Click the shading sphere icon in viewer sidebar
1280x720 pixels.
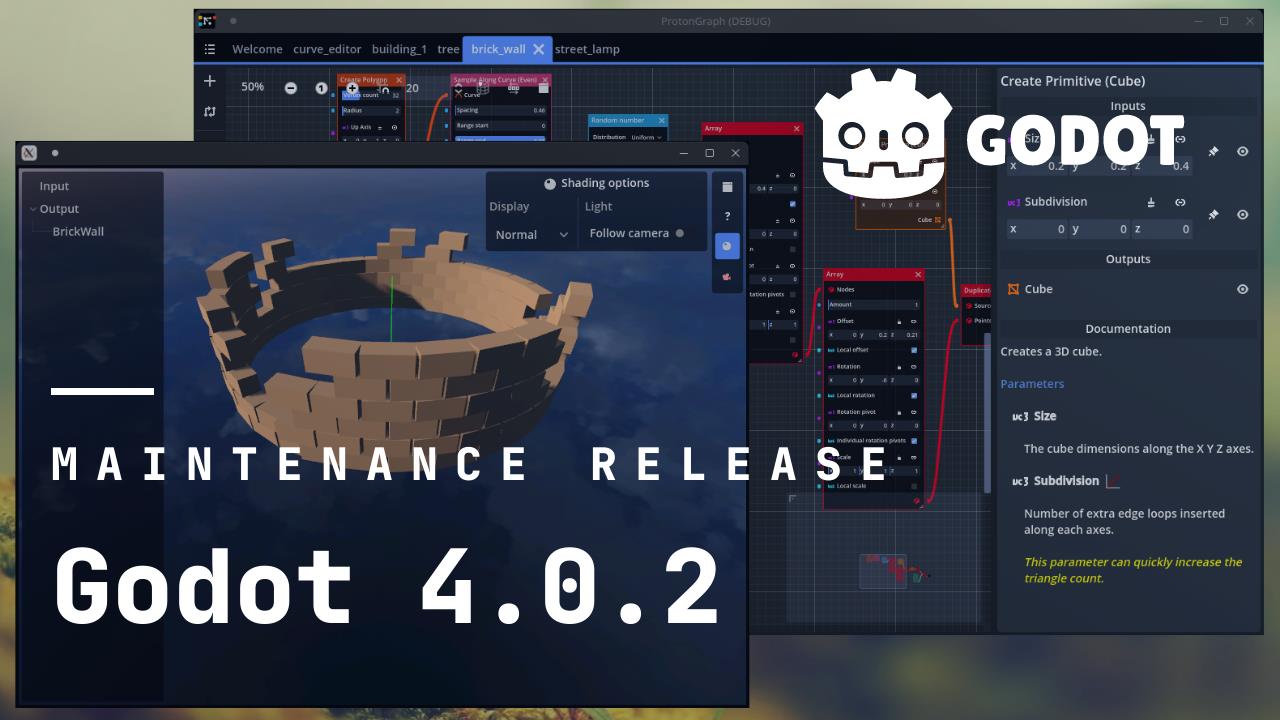click(727, 245)
